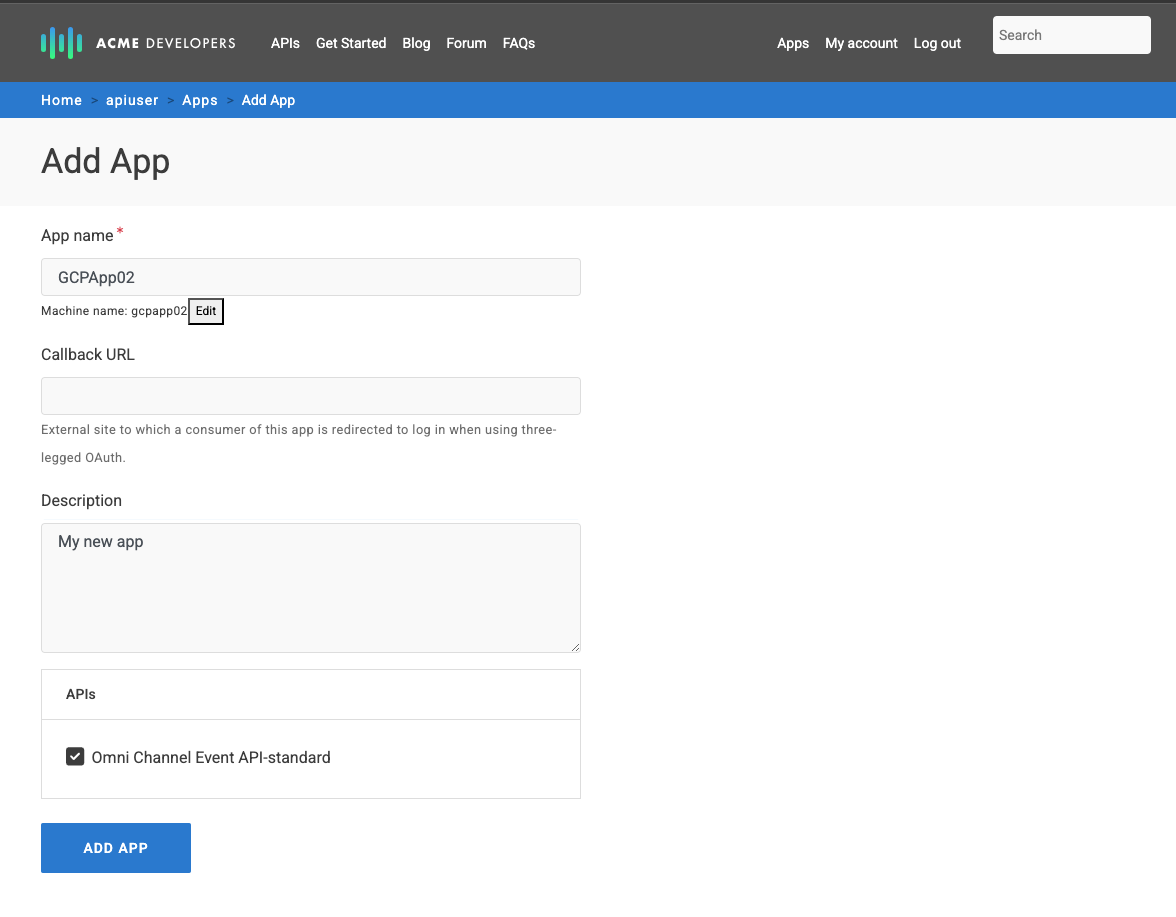Click the Add App breadcrumb entry
Screen dimensions: 1176x917
pos(268,100)
